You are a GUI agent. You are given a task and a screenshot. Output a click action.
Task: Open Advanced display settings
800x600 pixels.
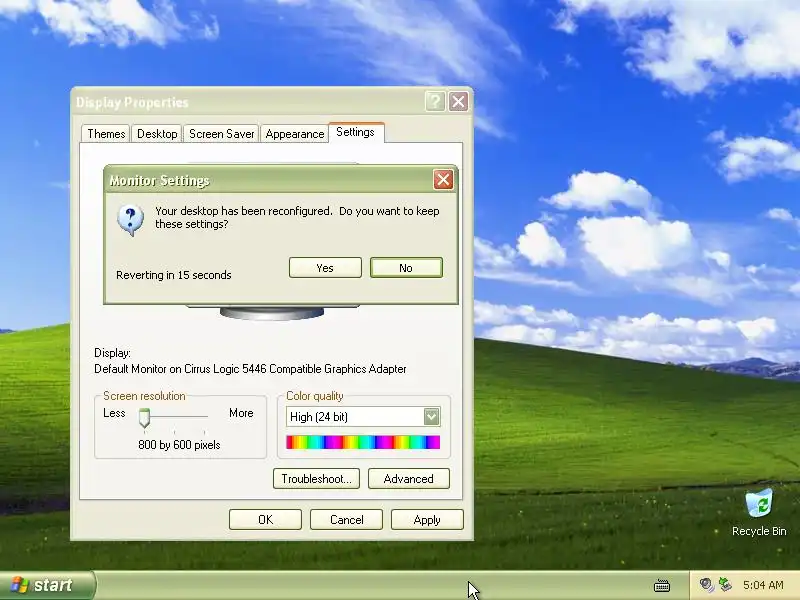409,479
